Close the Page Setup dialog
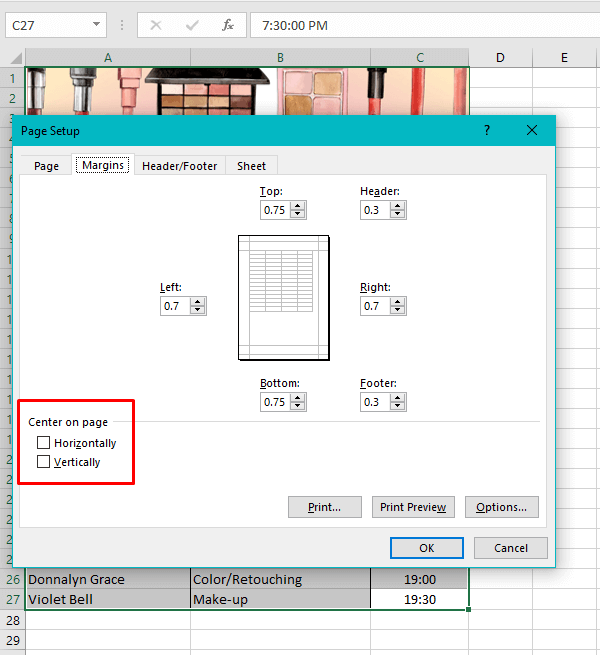 532,130
